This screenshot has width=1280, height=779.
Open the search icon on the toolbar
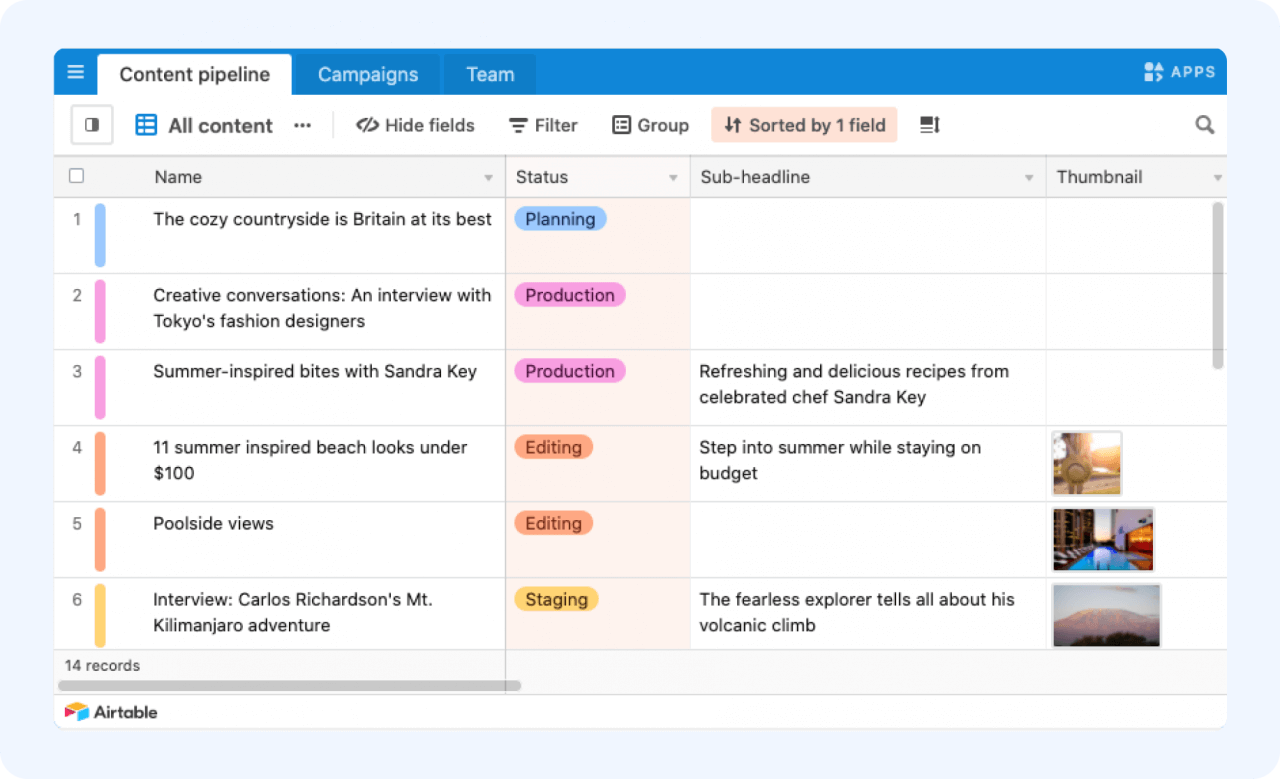click(x=1204, y=125)
